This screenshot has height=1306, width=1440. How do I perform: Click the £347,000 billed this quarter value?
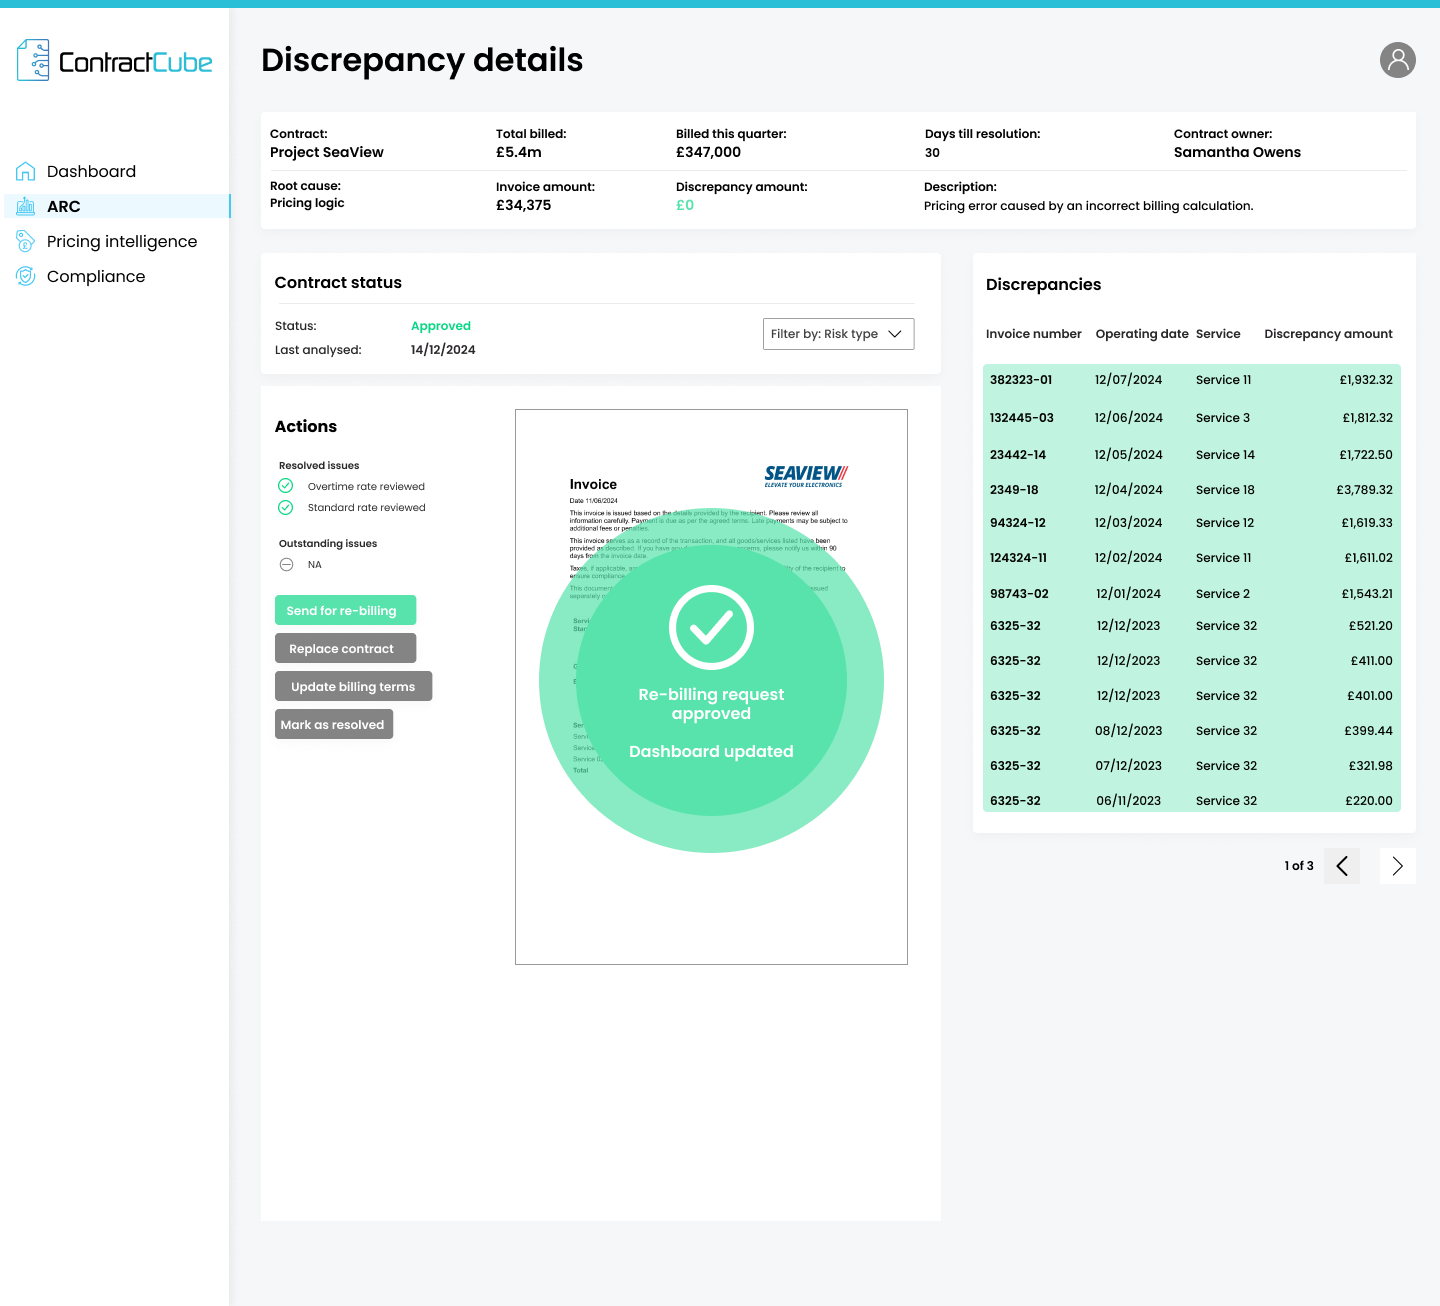[708, 152]
